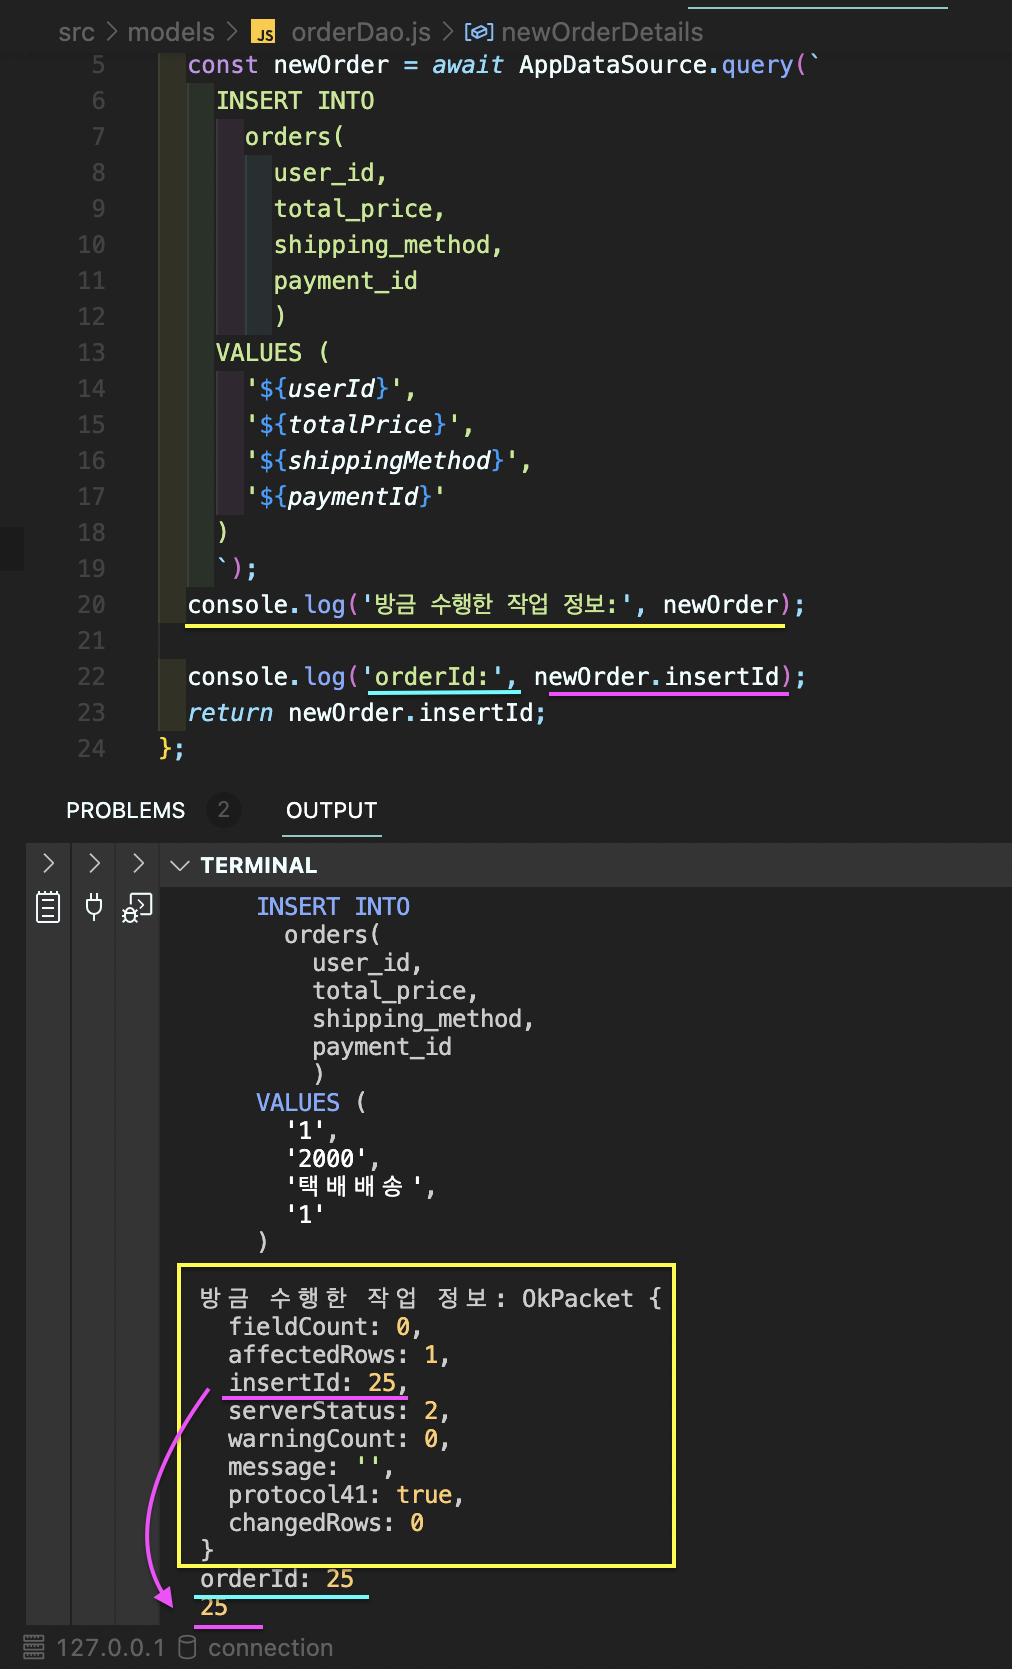Expand the collapsed panel above debug icon

[138, 863]
